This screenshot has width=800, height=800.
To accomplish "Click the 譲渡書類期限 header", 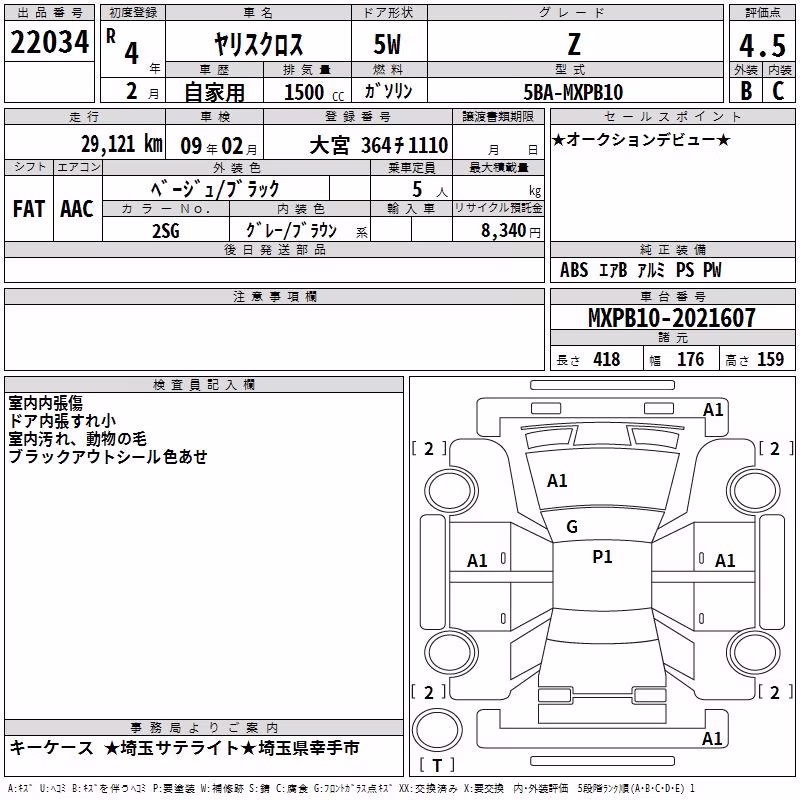I will point(498,117).
